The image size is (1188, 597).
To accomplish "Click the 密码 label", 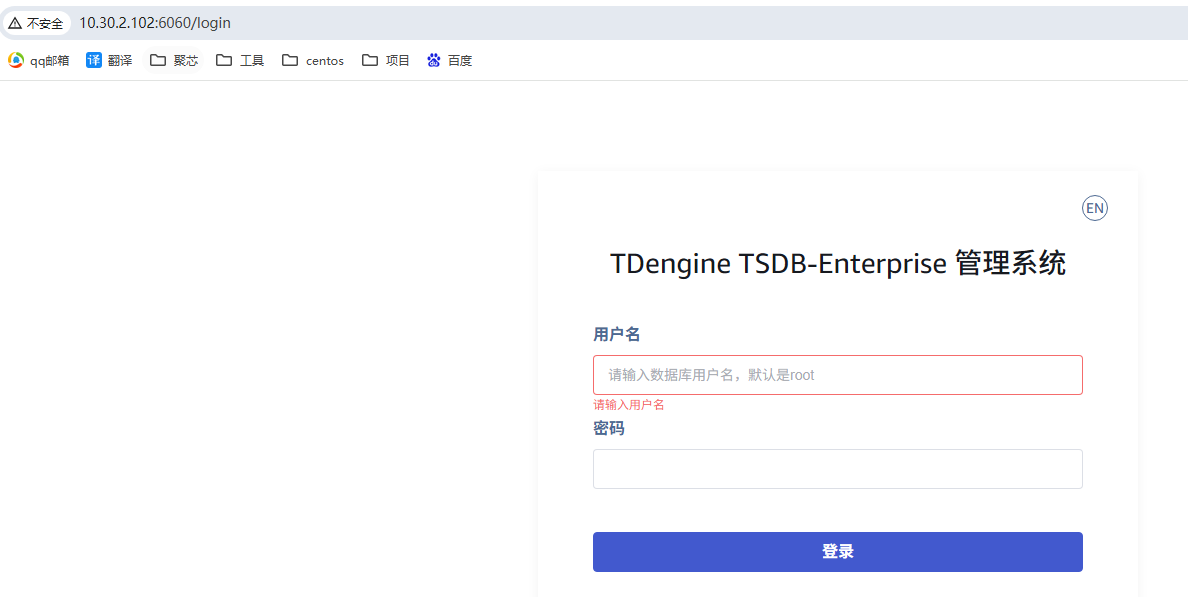I will pos(608,429).
